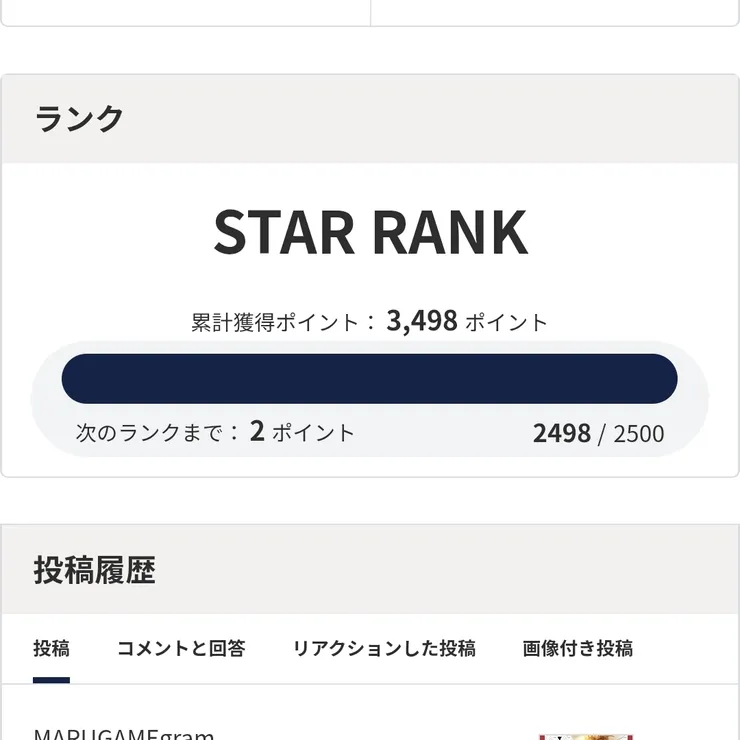Click the post thumbnail image
The height and width of the screenshot is (740, 740).
(x=586, y=735)
